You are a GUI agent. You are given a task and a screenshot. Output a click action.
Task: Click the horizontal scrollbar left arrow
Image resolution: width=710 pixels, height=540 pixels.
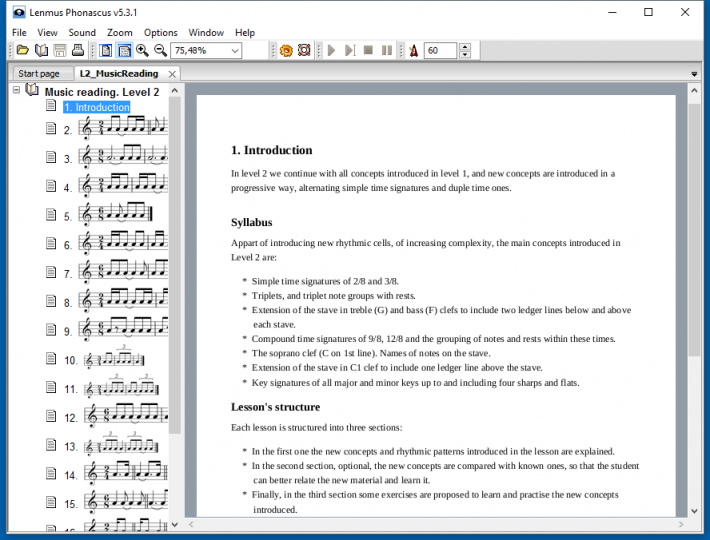[x=191, y=525]
